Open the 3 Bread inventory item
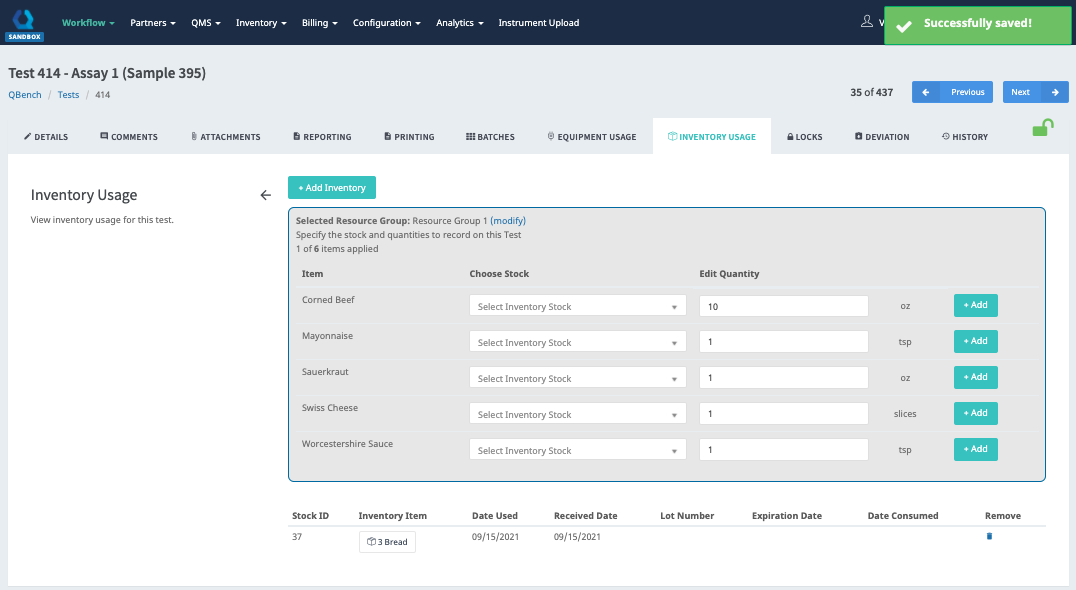 387,542
